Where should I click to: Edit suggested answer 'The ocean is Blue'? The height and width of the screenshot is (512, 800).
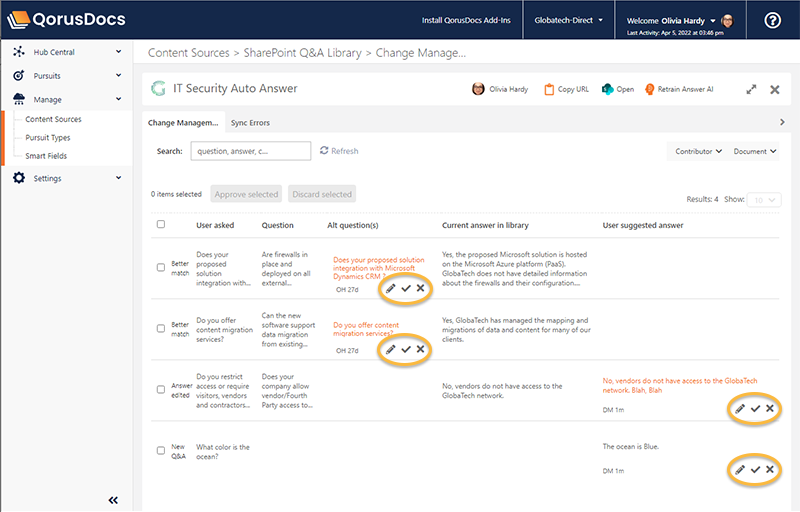click(740, 470)
